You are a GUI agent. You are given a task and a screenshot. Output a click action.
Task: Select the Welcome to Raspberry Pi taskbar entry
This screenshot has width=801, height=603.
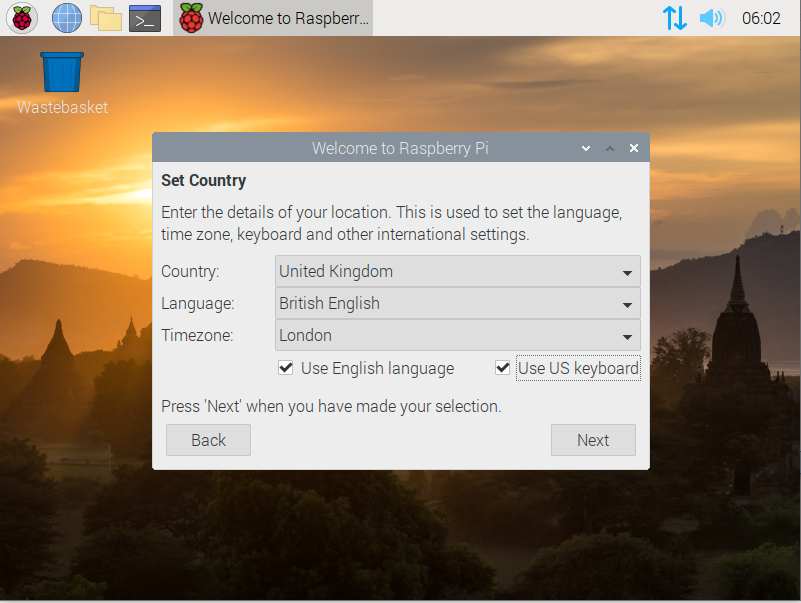tap(273, 18)
